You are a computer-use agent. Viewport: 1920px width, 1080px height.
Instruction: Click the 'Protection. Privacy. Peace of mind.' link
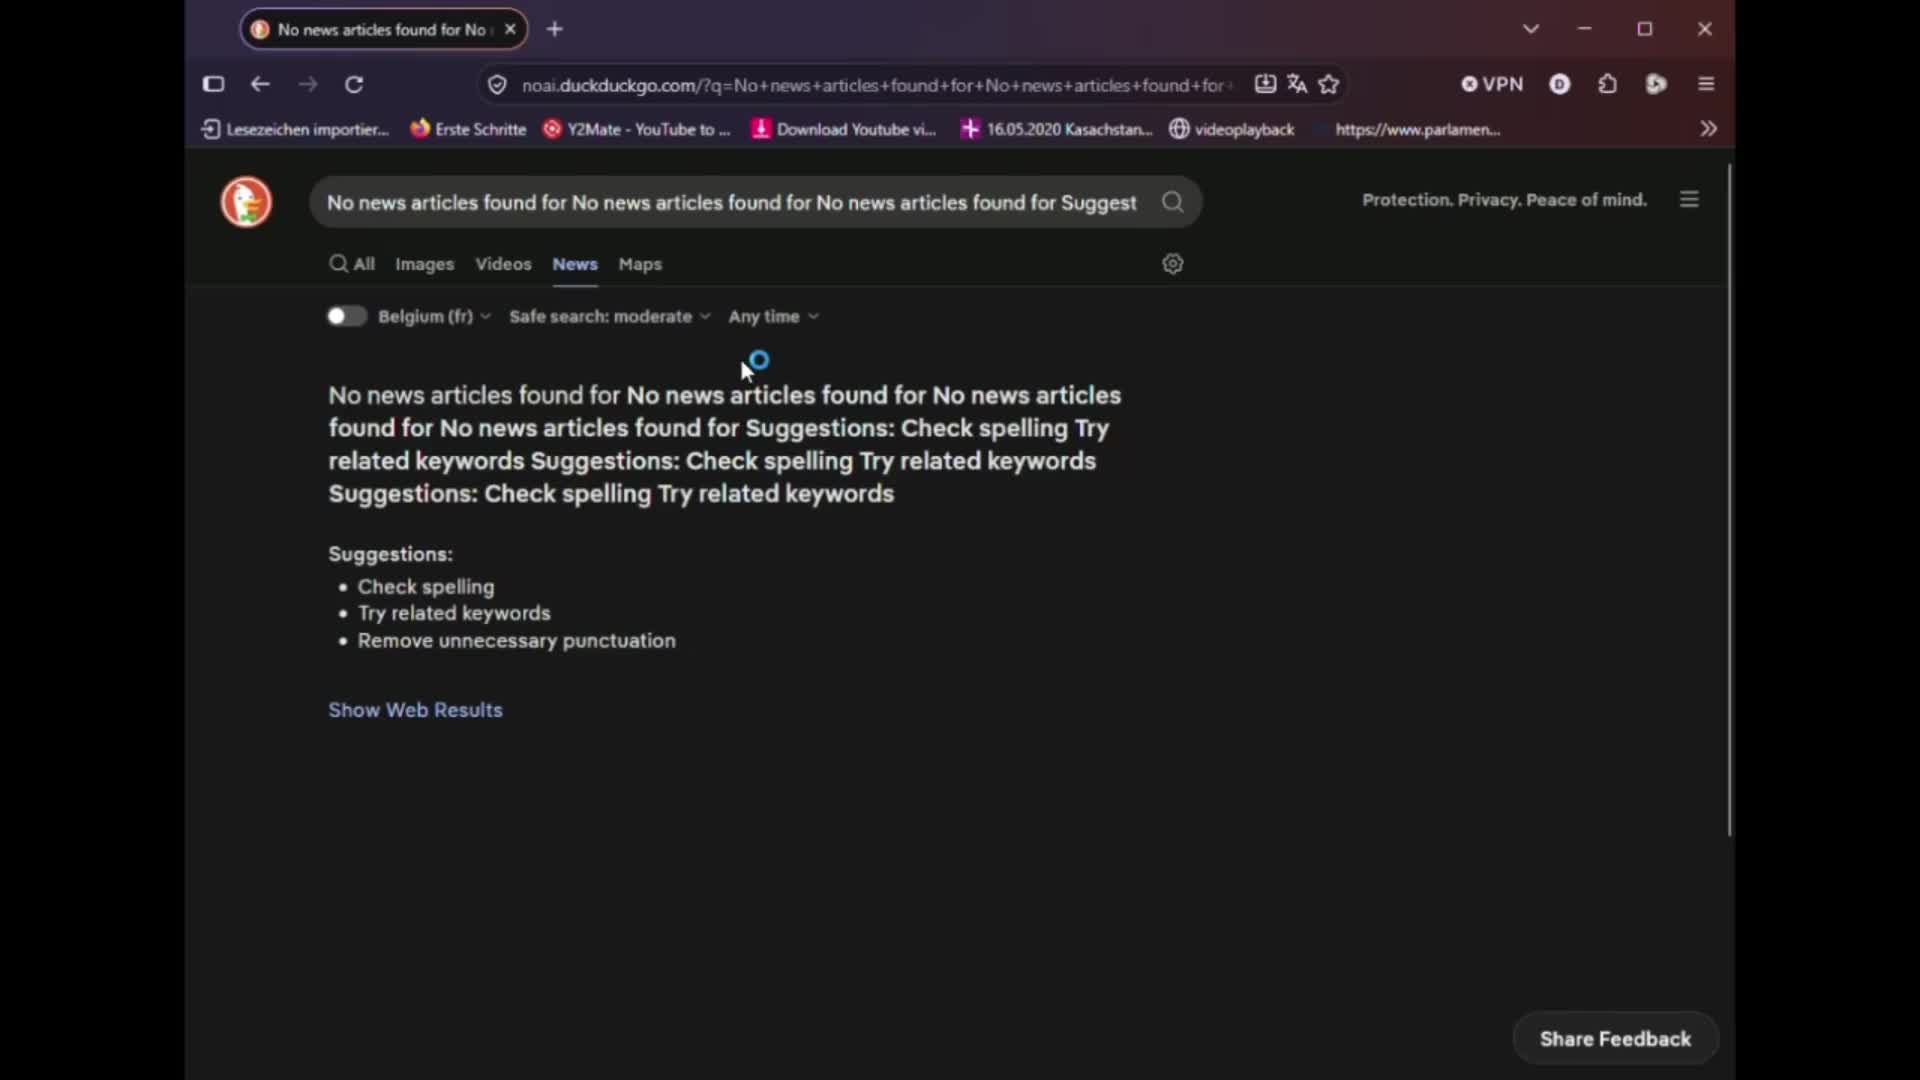coord(1504,200)
